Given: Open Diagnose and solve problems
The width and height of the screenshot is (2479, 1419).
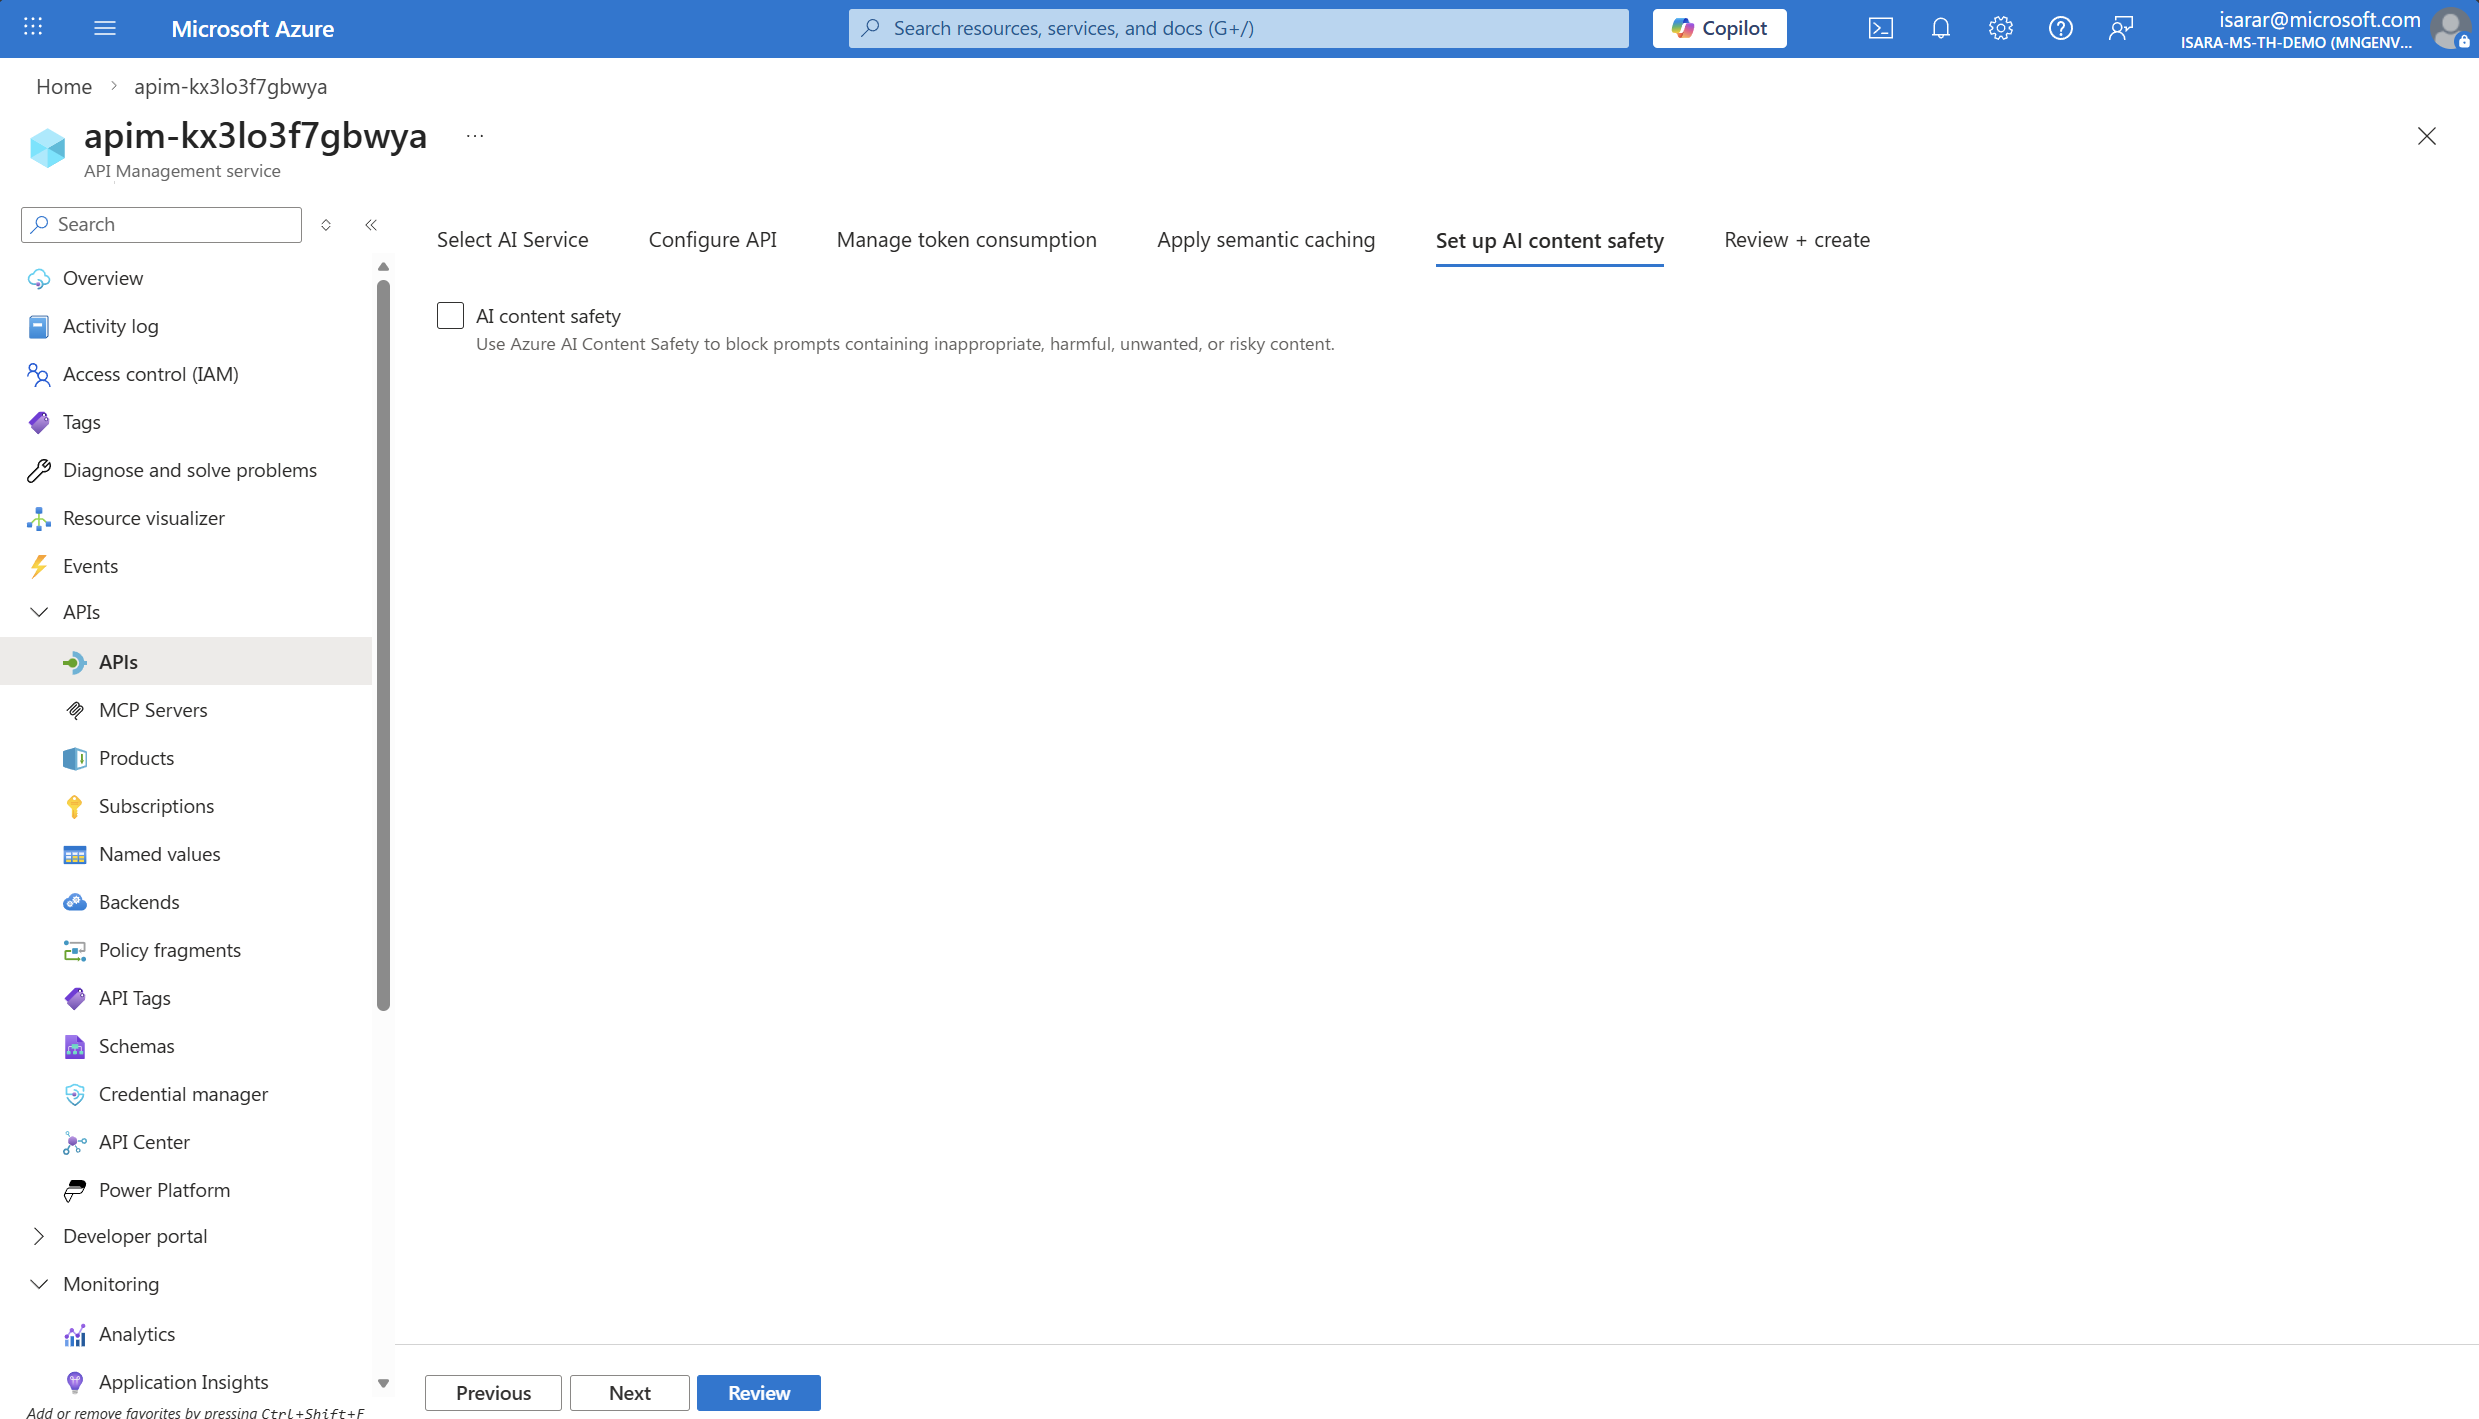Looking at the screenshot, I should click(189, 470).
